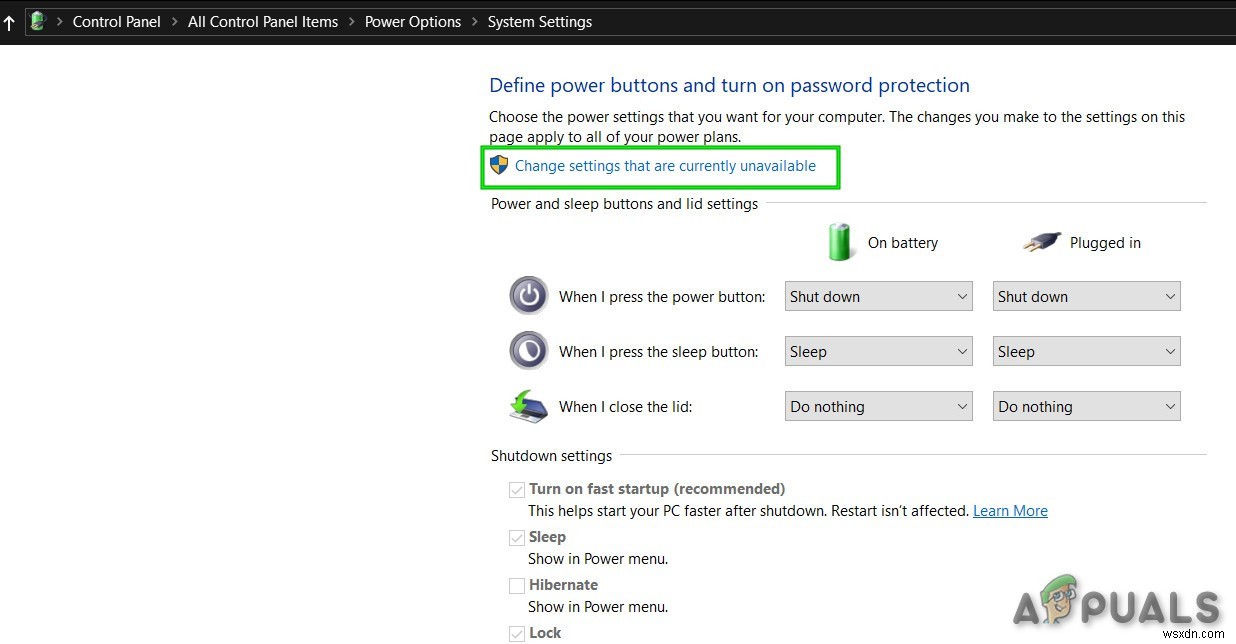
Task: Click the Power Options battery icon in address bar
Action: (38, 21)
